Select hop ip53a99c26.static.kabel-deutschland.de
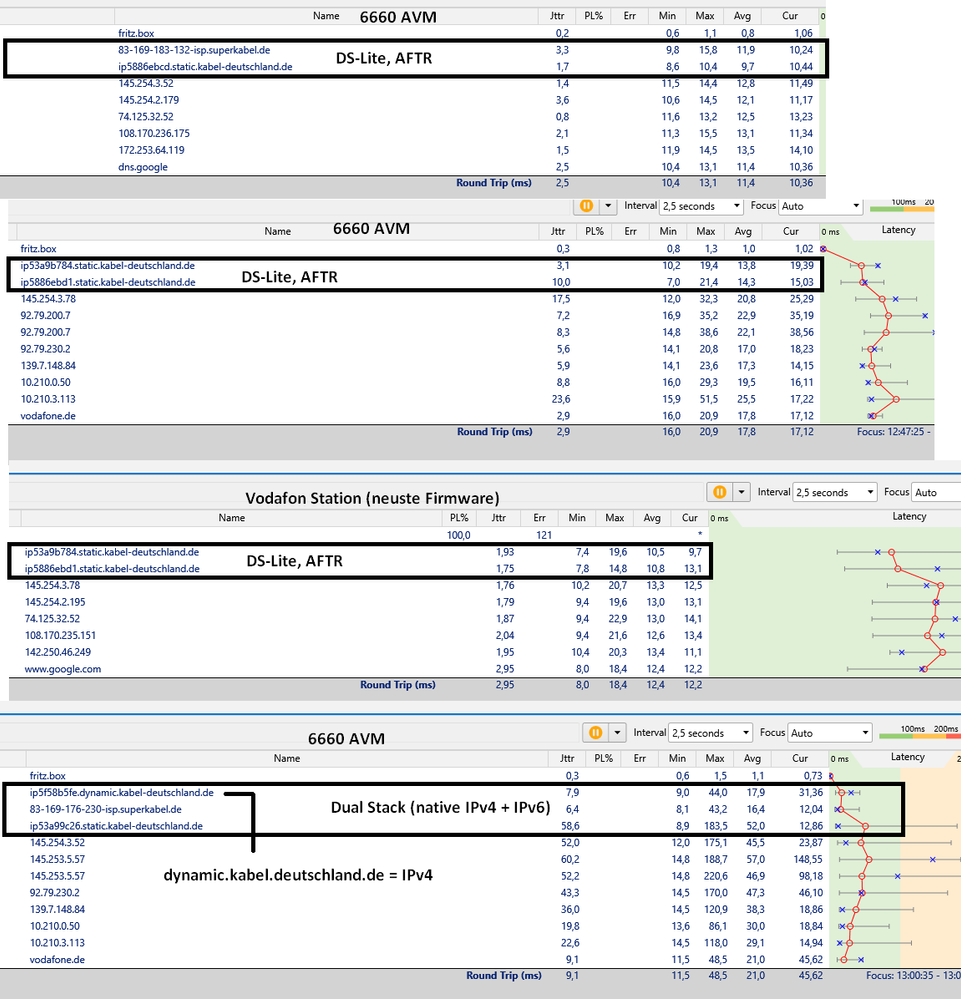This screenshot has width=961, height=999. pyautogui.click(x=116, y=826)
